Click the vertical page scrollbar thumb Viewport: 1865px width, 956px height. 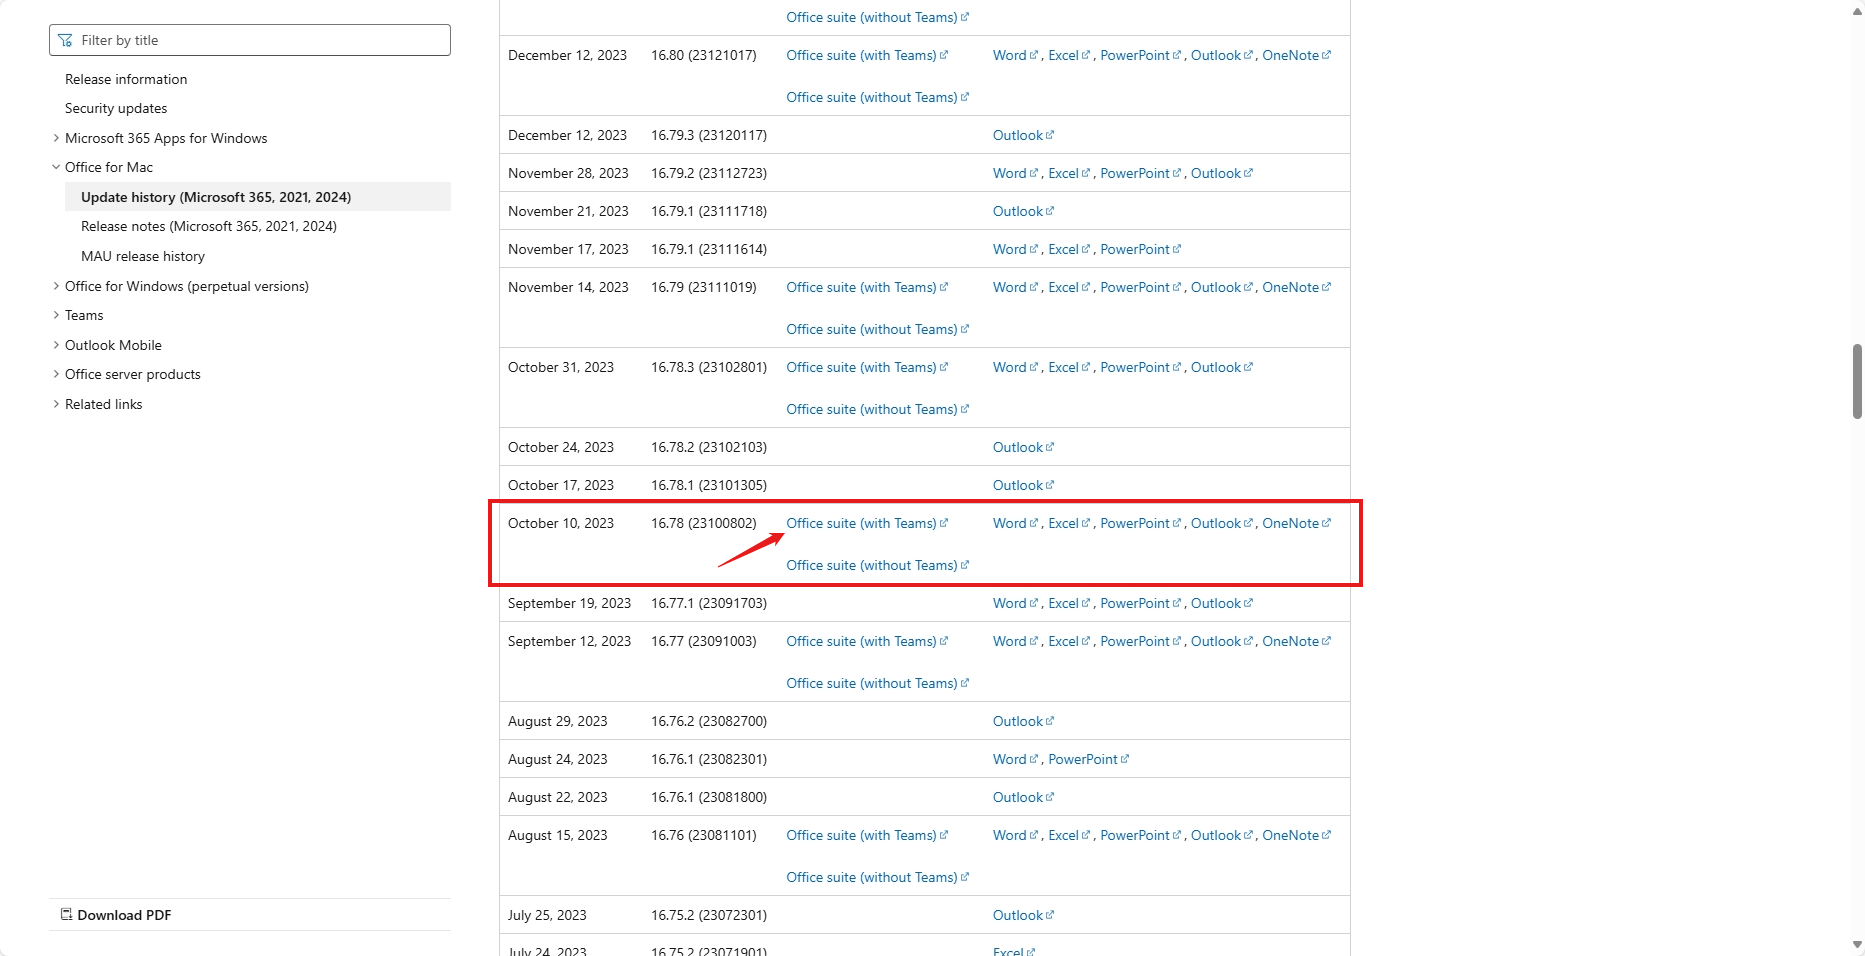point(1857,381)
